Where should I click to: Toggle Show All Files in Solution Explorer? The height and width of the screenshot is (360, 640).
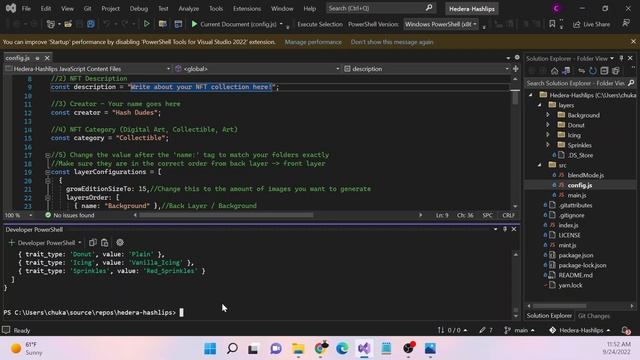616,71
